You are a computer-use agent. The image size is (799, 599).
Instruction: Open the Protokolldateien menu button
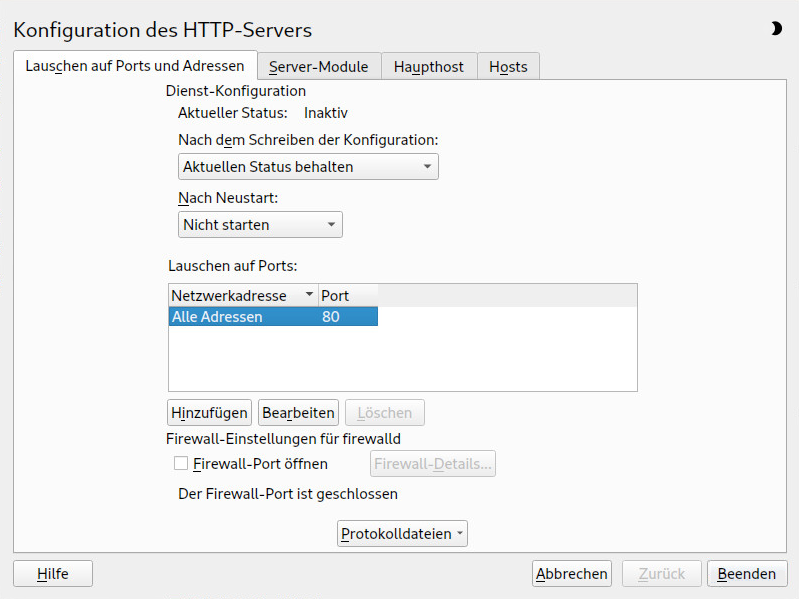402,533
